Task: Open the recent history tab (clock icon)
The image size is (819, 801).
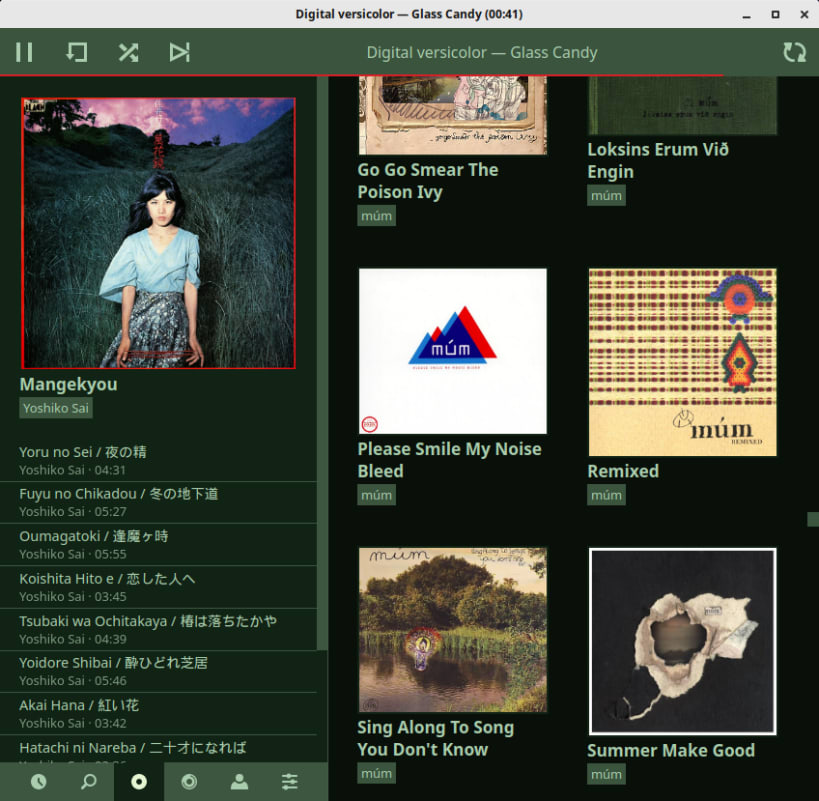Action: pyautogui.click(x=38, y=782)
